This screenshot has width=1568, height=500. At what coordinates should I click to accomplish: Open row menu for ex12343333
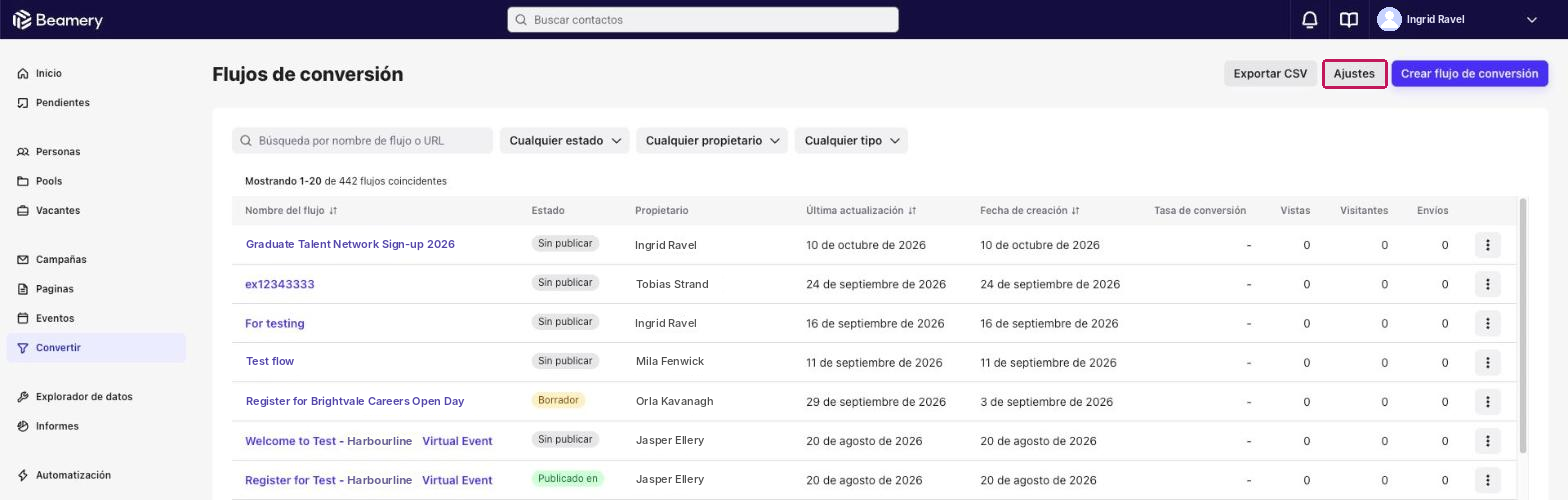pyautogui.click(x=1488, y=284)
